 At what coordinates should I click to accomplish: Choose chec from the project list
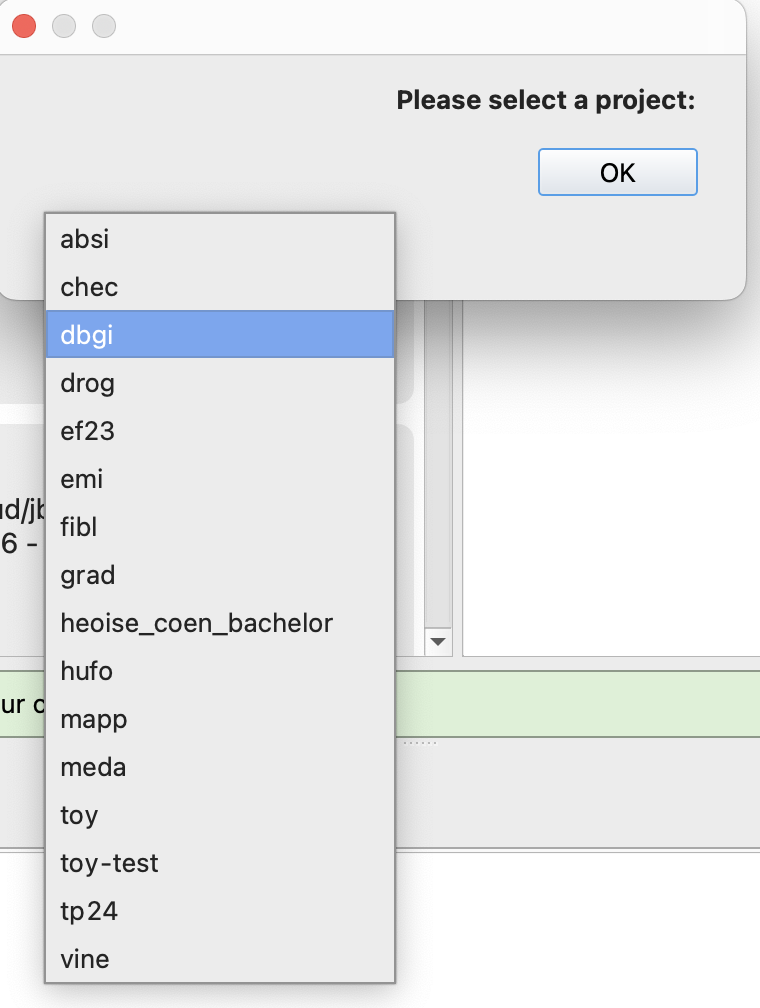(220, 287)
